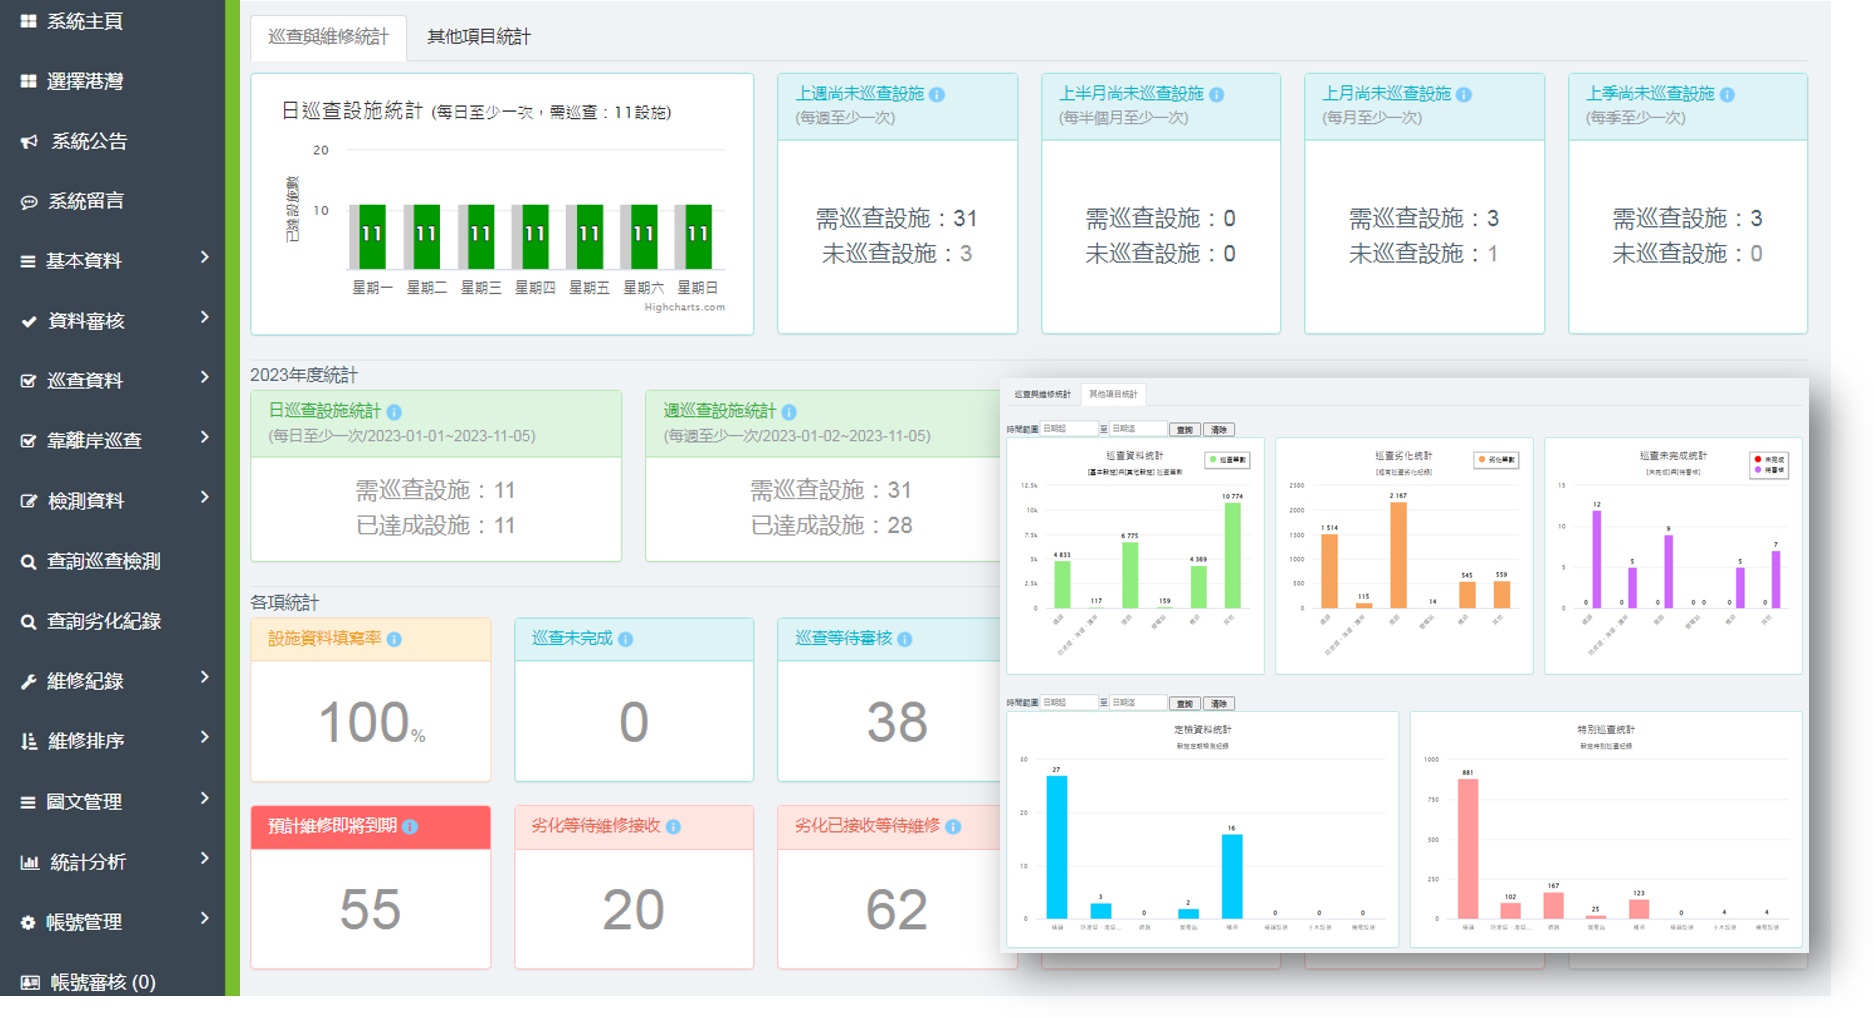Image resolution: width=1874 pixels, height=1018 pixels.
Task: Click info icon beside 上週尚未巡查設施
Action: coord(937,95)
